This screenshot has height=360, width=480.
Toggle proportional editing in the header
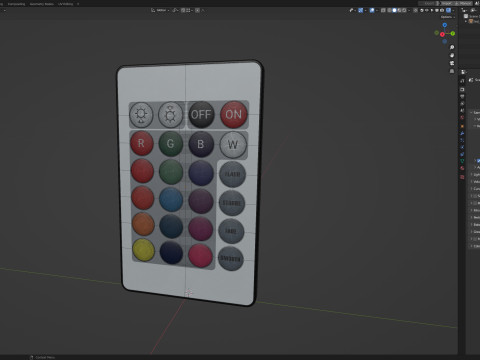tap(197, 10)
